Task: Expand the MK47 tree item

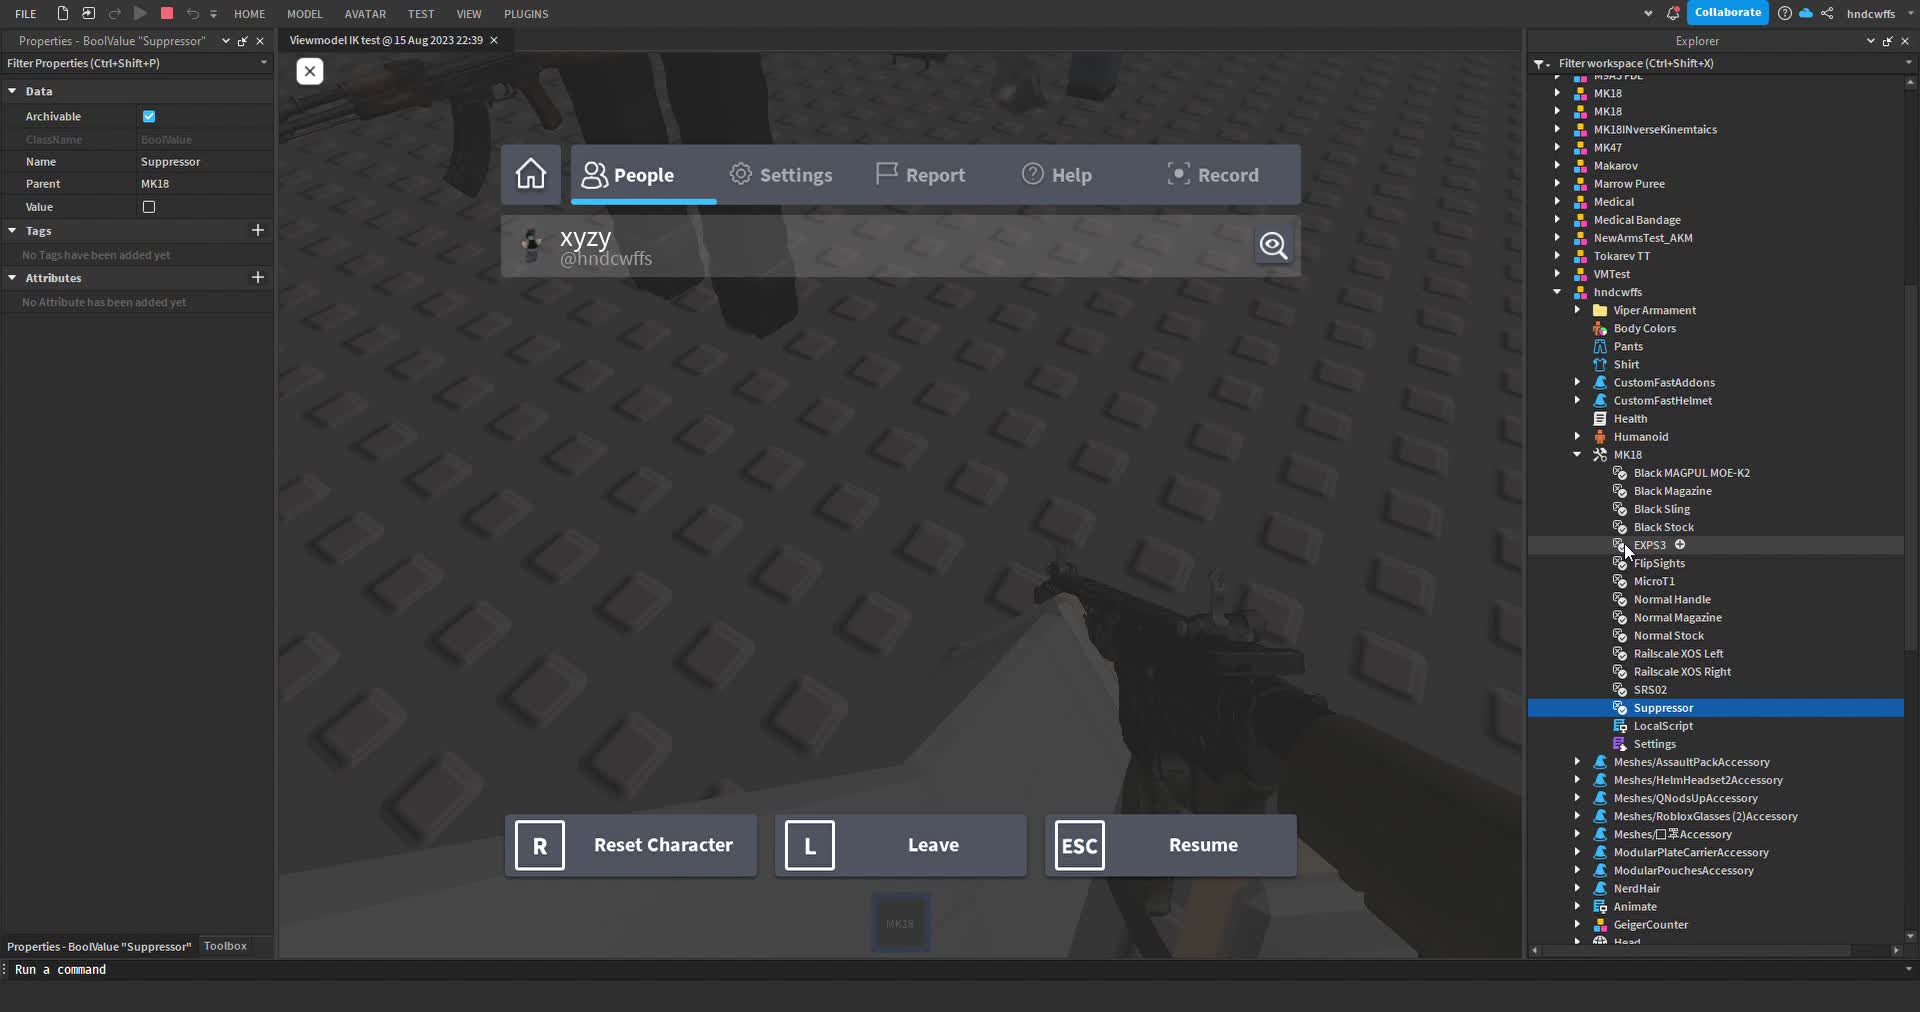Action: click(x=1557, y=147)
